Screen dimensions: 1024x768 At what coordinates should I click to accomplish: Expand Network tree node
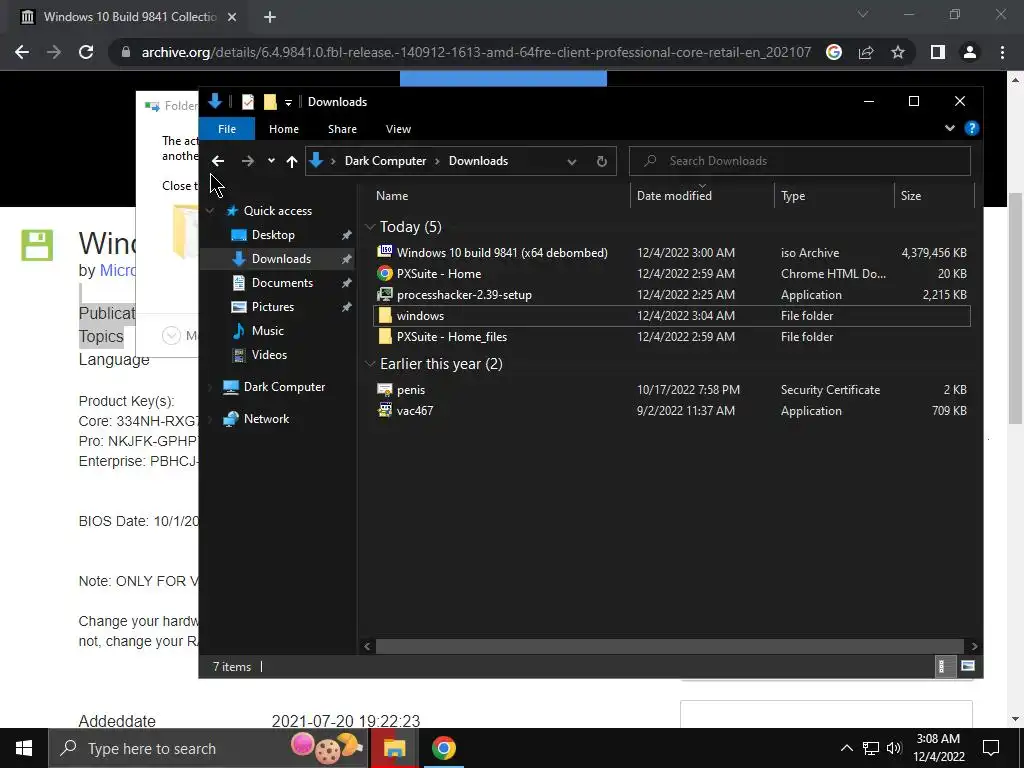210,419
